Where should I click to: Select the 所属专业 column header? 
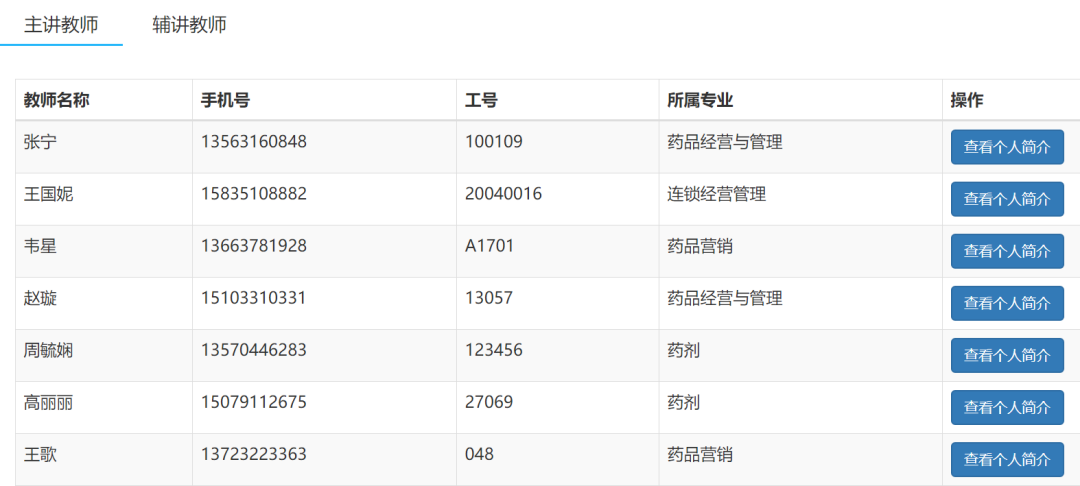(x=700, y=101)
